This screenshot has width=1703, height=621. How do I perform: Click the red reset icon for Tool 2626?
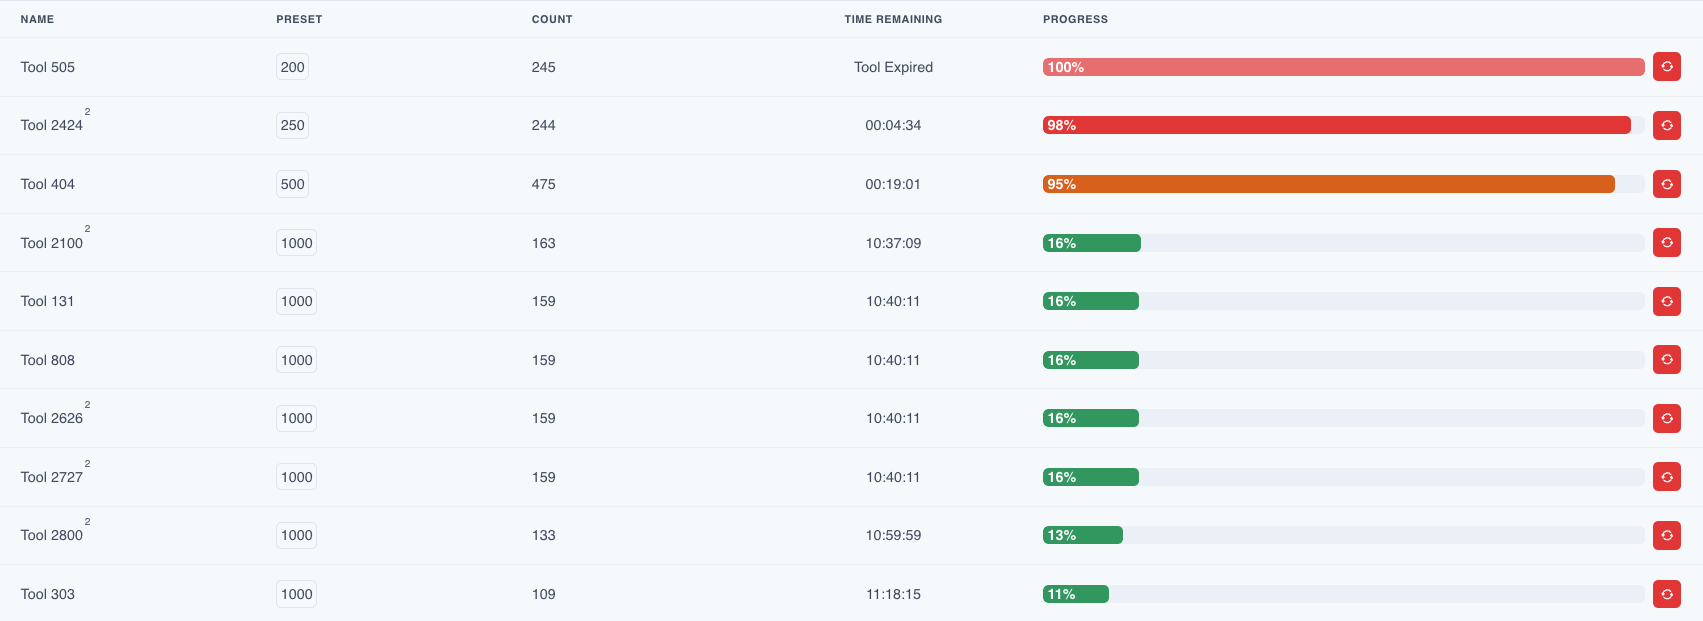pyautogui.click(x=1667, y=418)
